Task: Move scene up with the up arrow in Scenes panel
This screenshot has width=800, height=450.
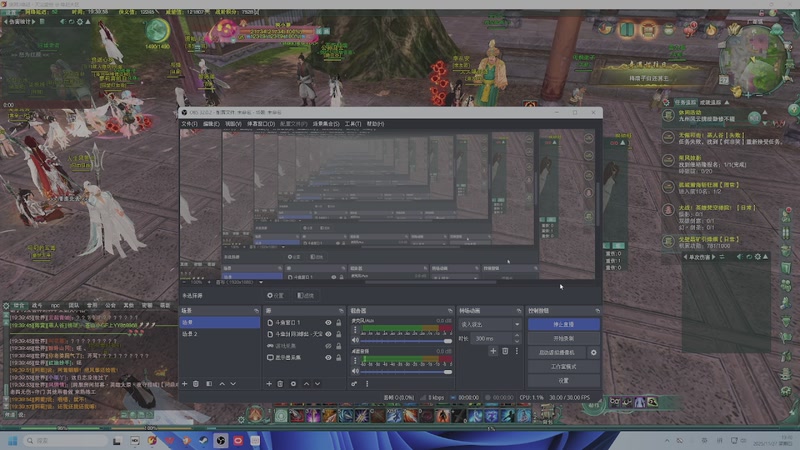Action: tap(222, 384)
